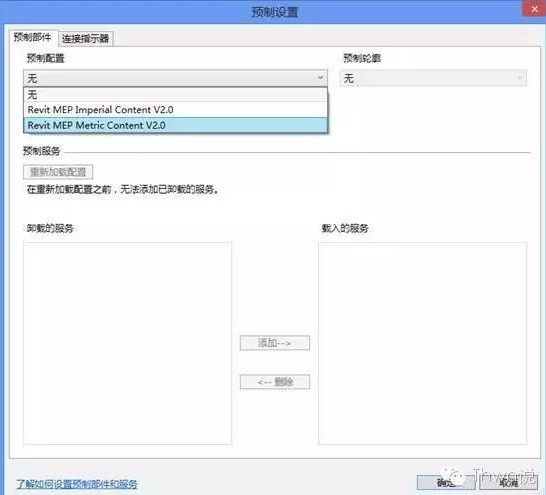Viewport: 546px width, 495px height.
Task: Select Revit MEP Imperial Content V2.0
Action: tap(176, 110)
